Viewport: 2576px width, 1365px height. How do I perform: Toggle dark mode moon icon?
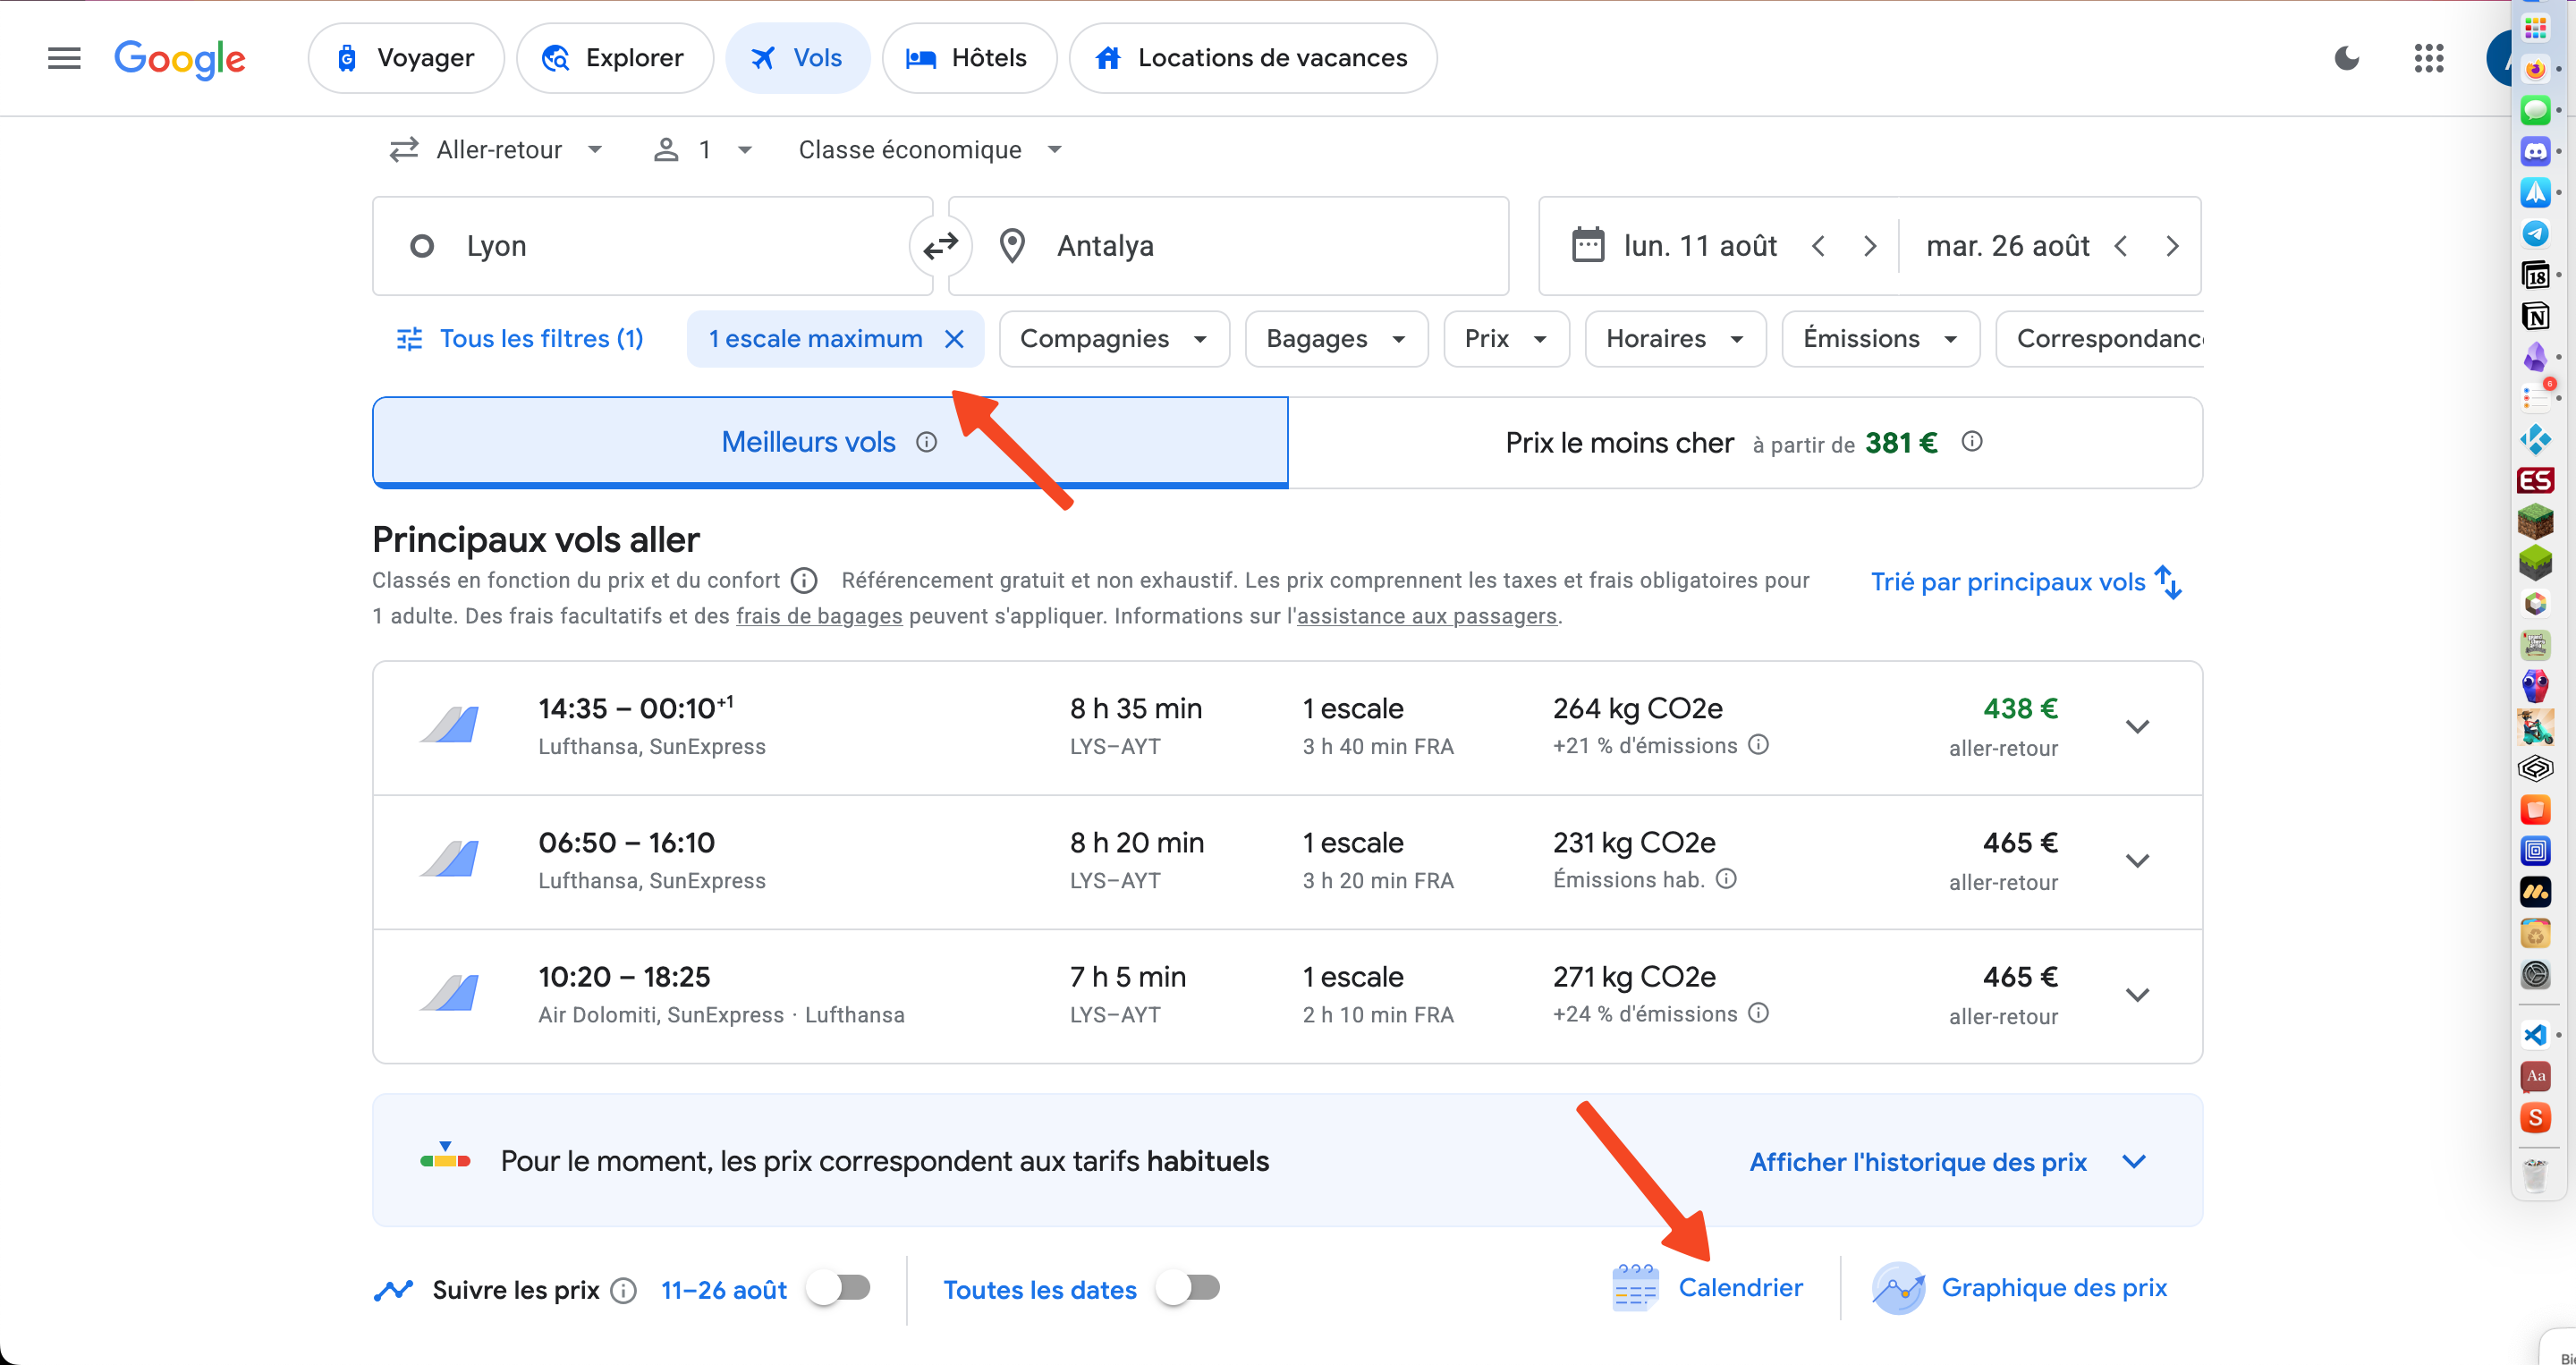tap(2346, 58)
